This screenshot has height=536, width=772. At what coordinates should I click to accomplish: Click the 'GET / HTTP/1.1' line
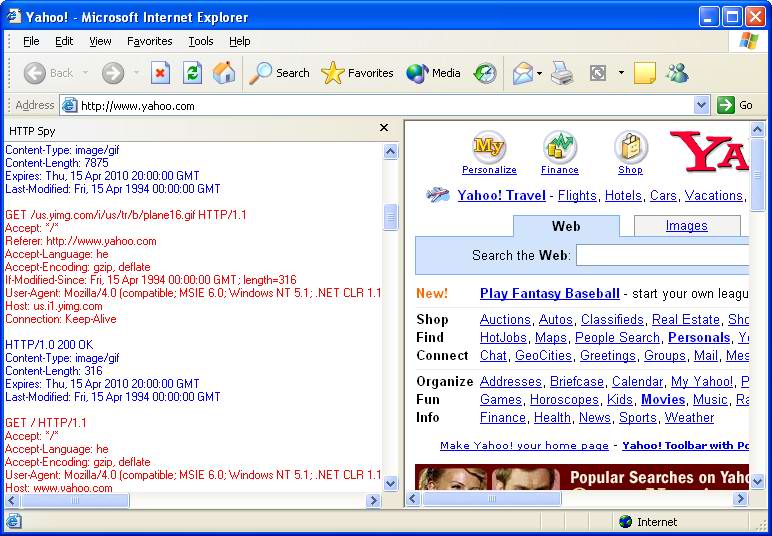pos(45,423)
